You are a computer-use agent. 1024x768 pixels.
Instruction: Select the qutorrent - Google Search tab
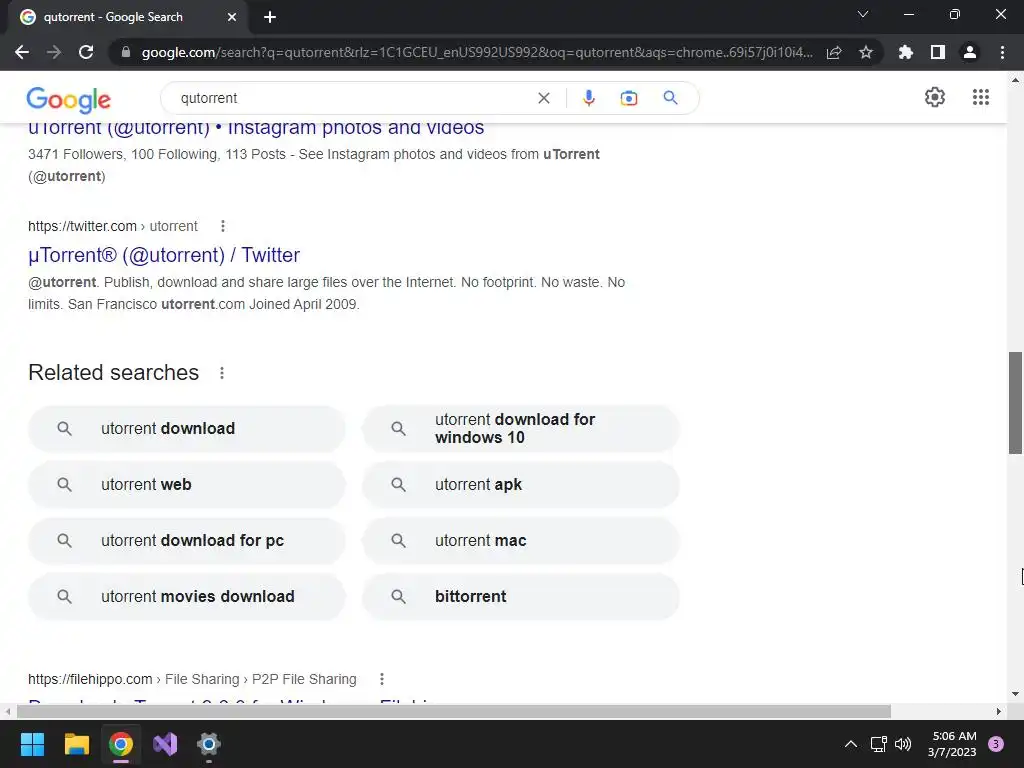124,17
